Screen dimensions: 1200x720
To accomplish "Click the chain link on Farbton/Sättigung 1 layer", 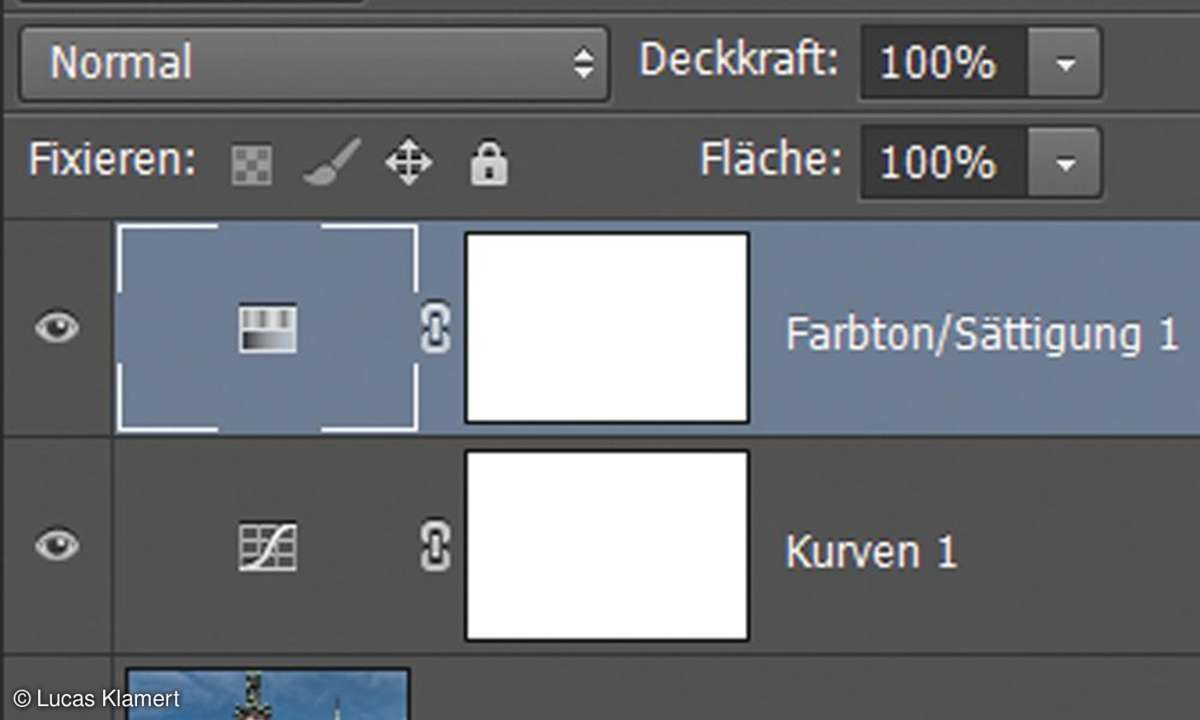I will [x=434, y=329].
